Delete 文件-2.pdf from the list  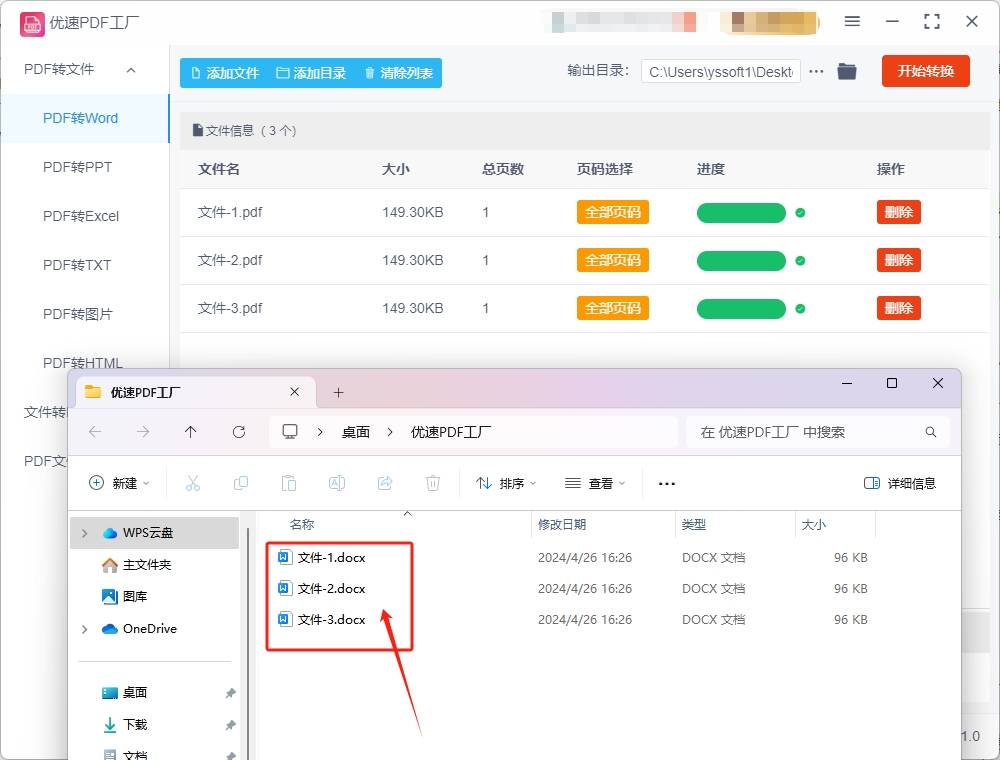(x=899, y=260)
